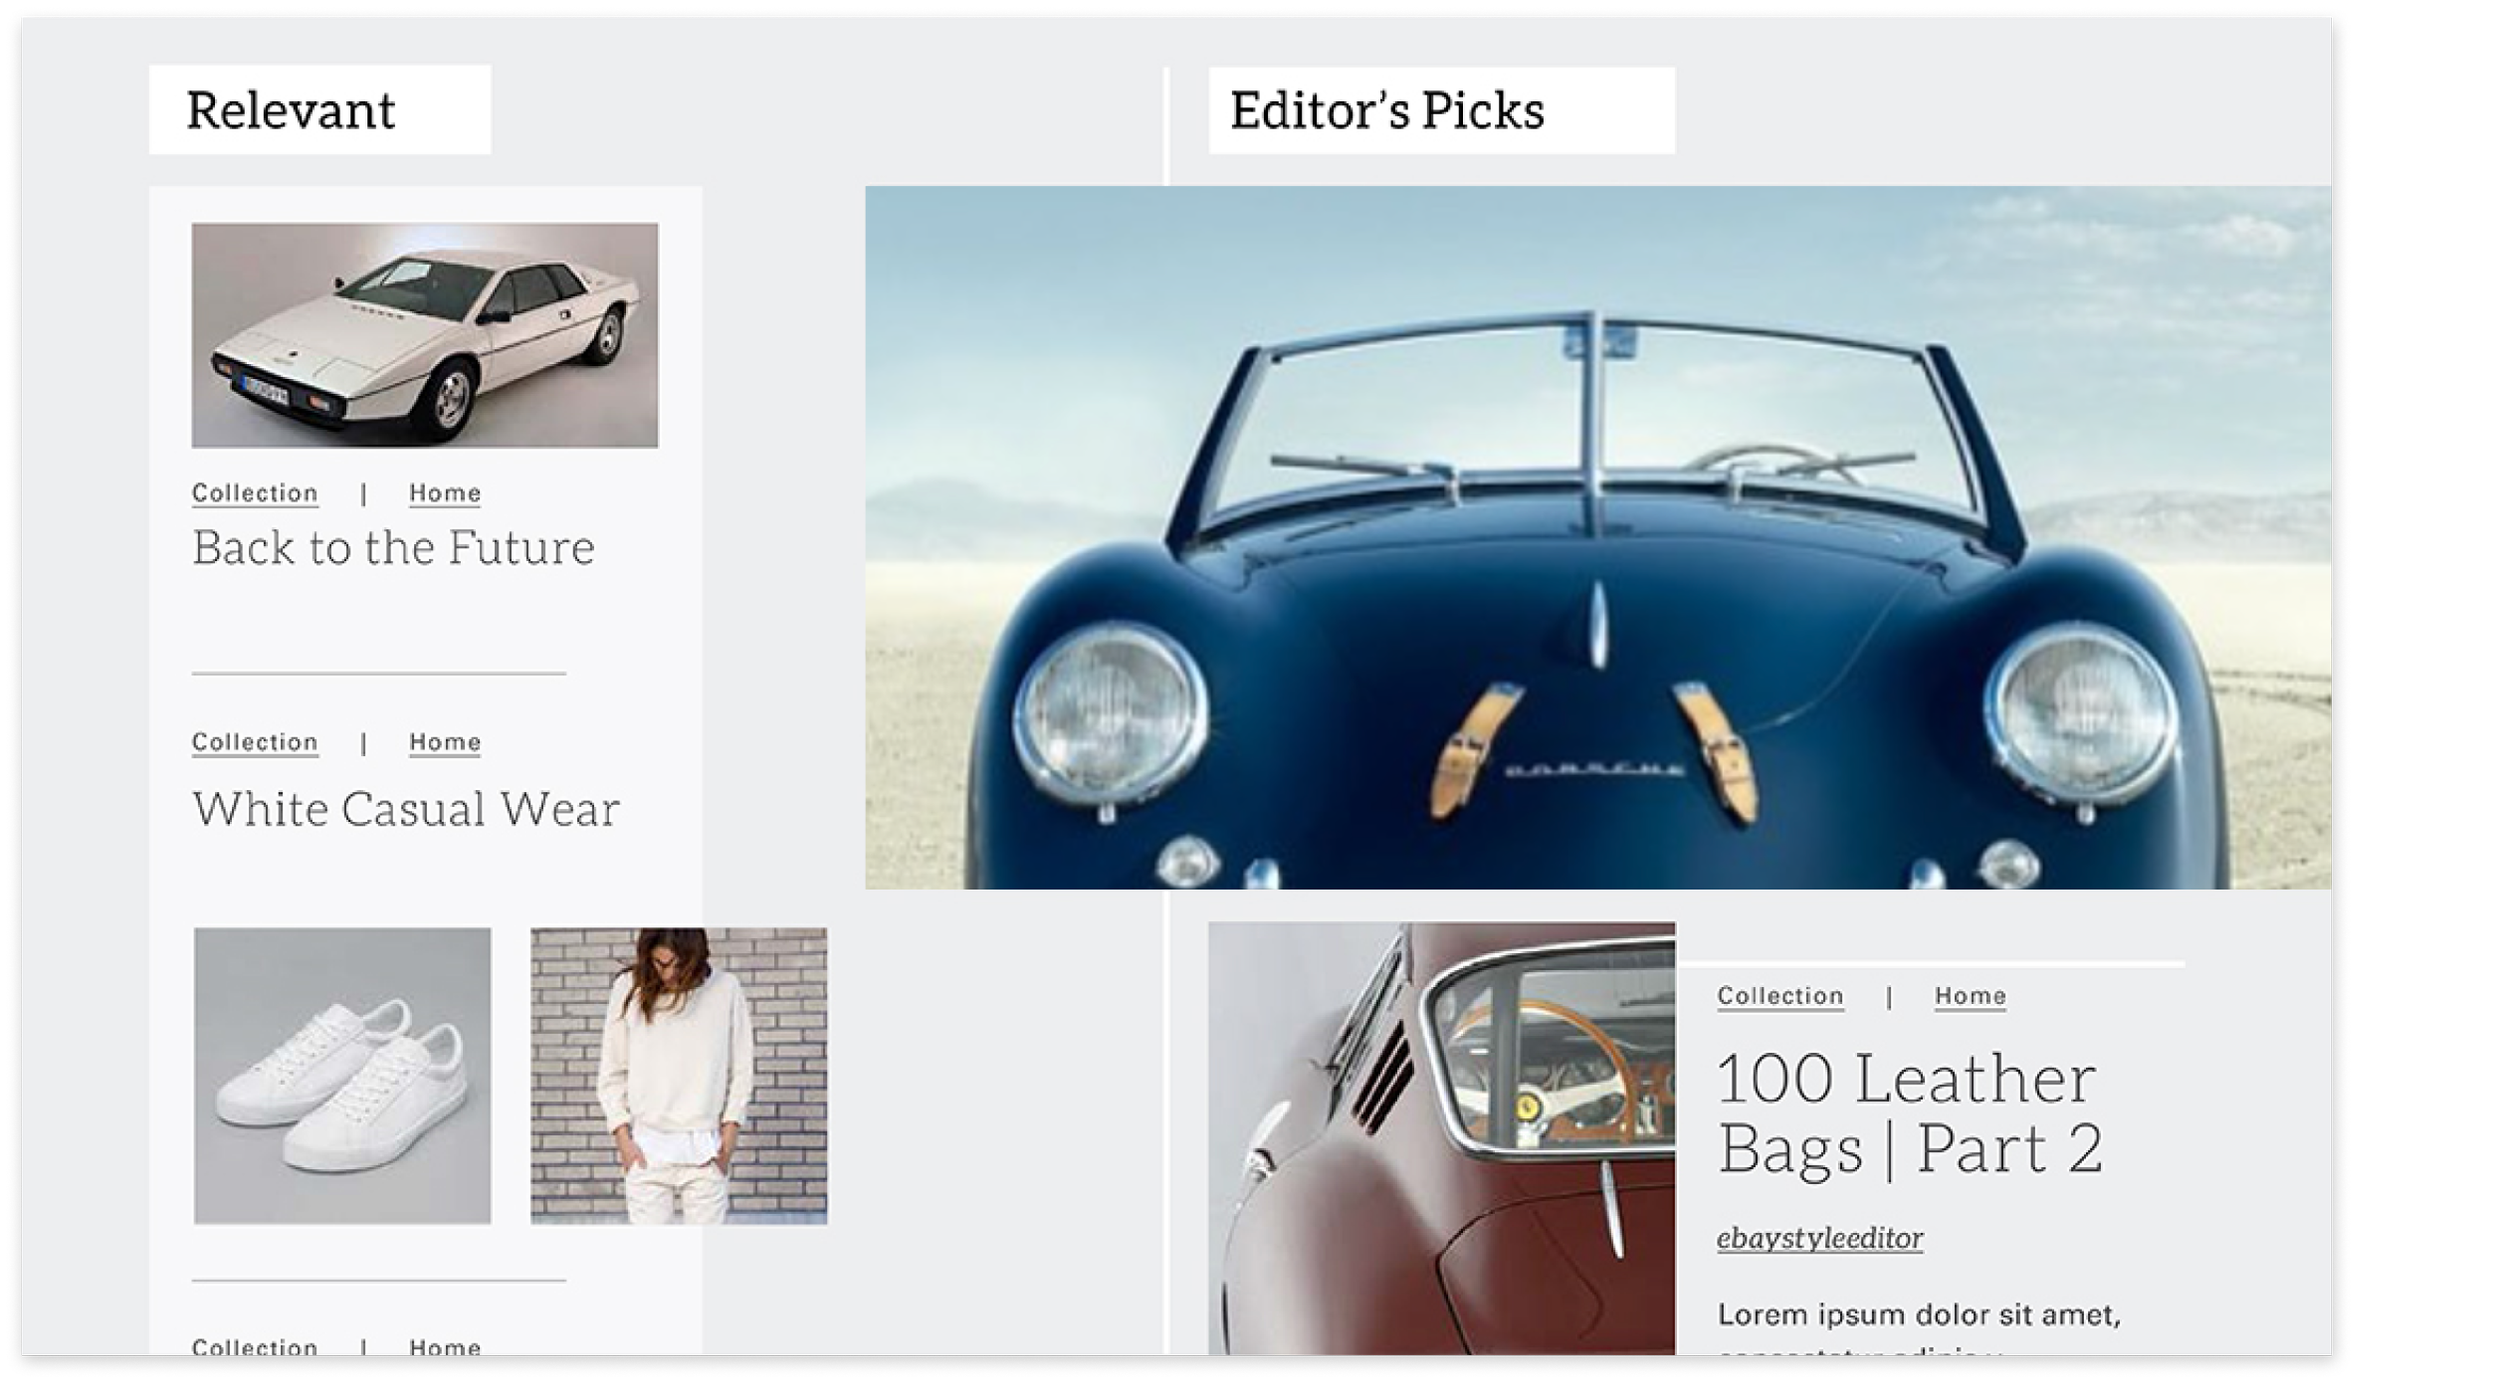Click Home link above 100 Leather Bags

[1970, 996]
